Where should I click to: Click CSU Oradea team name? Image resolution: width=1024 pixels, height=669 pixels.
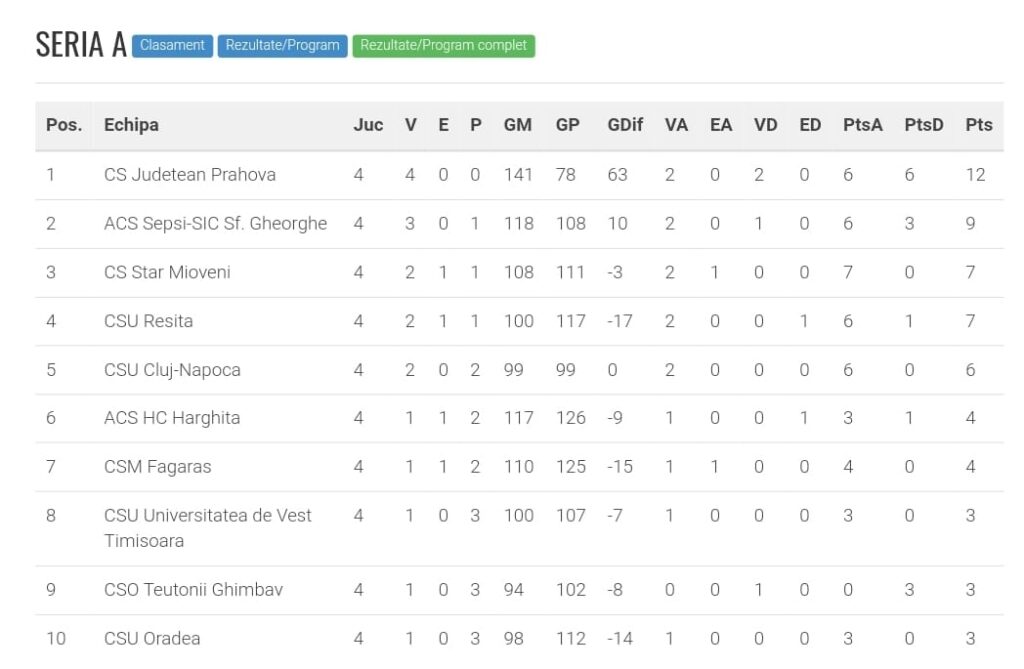(x=152, y=638)
